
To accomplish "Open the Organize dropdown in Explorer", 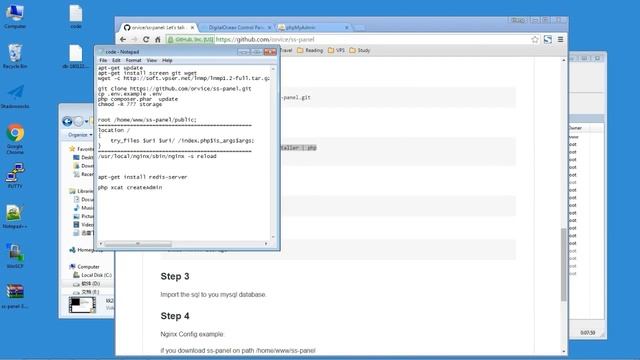I will tap(80, 135).
